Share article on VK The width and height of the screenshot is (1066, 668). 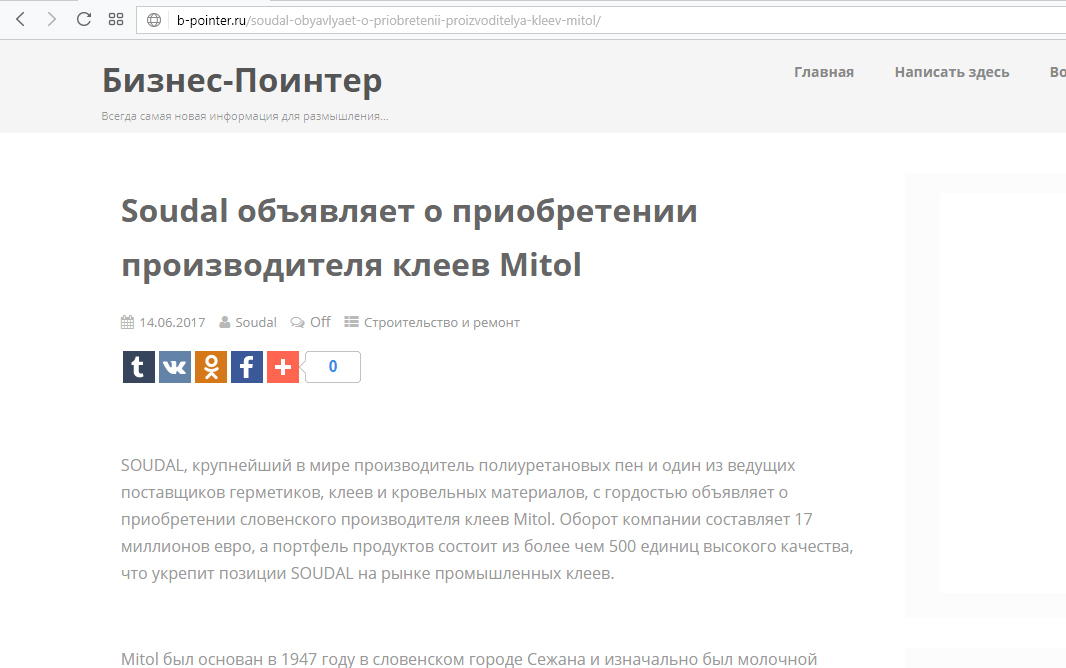175,367
